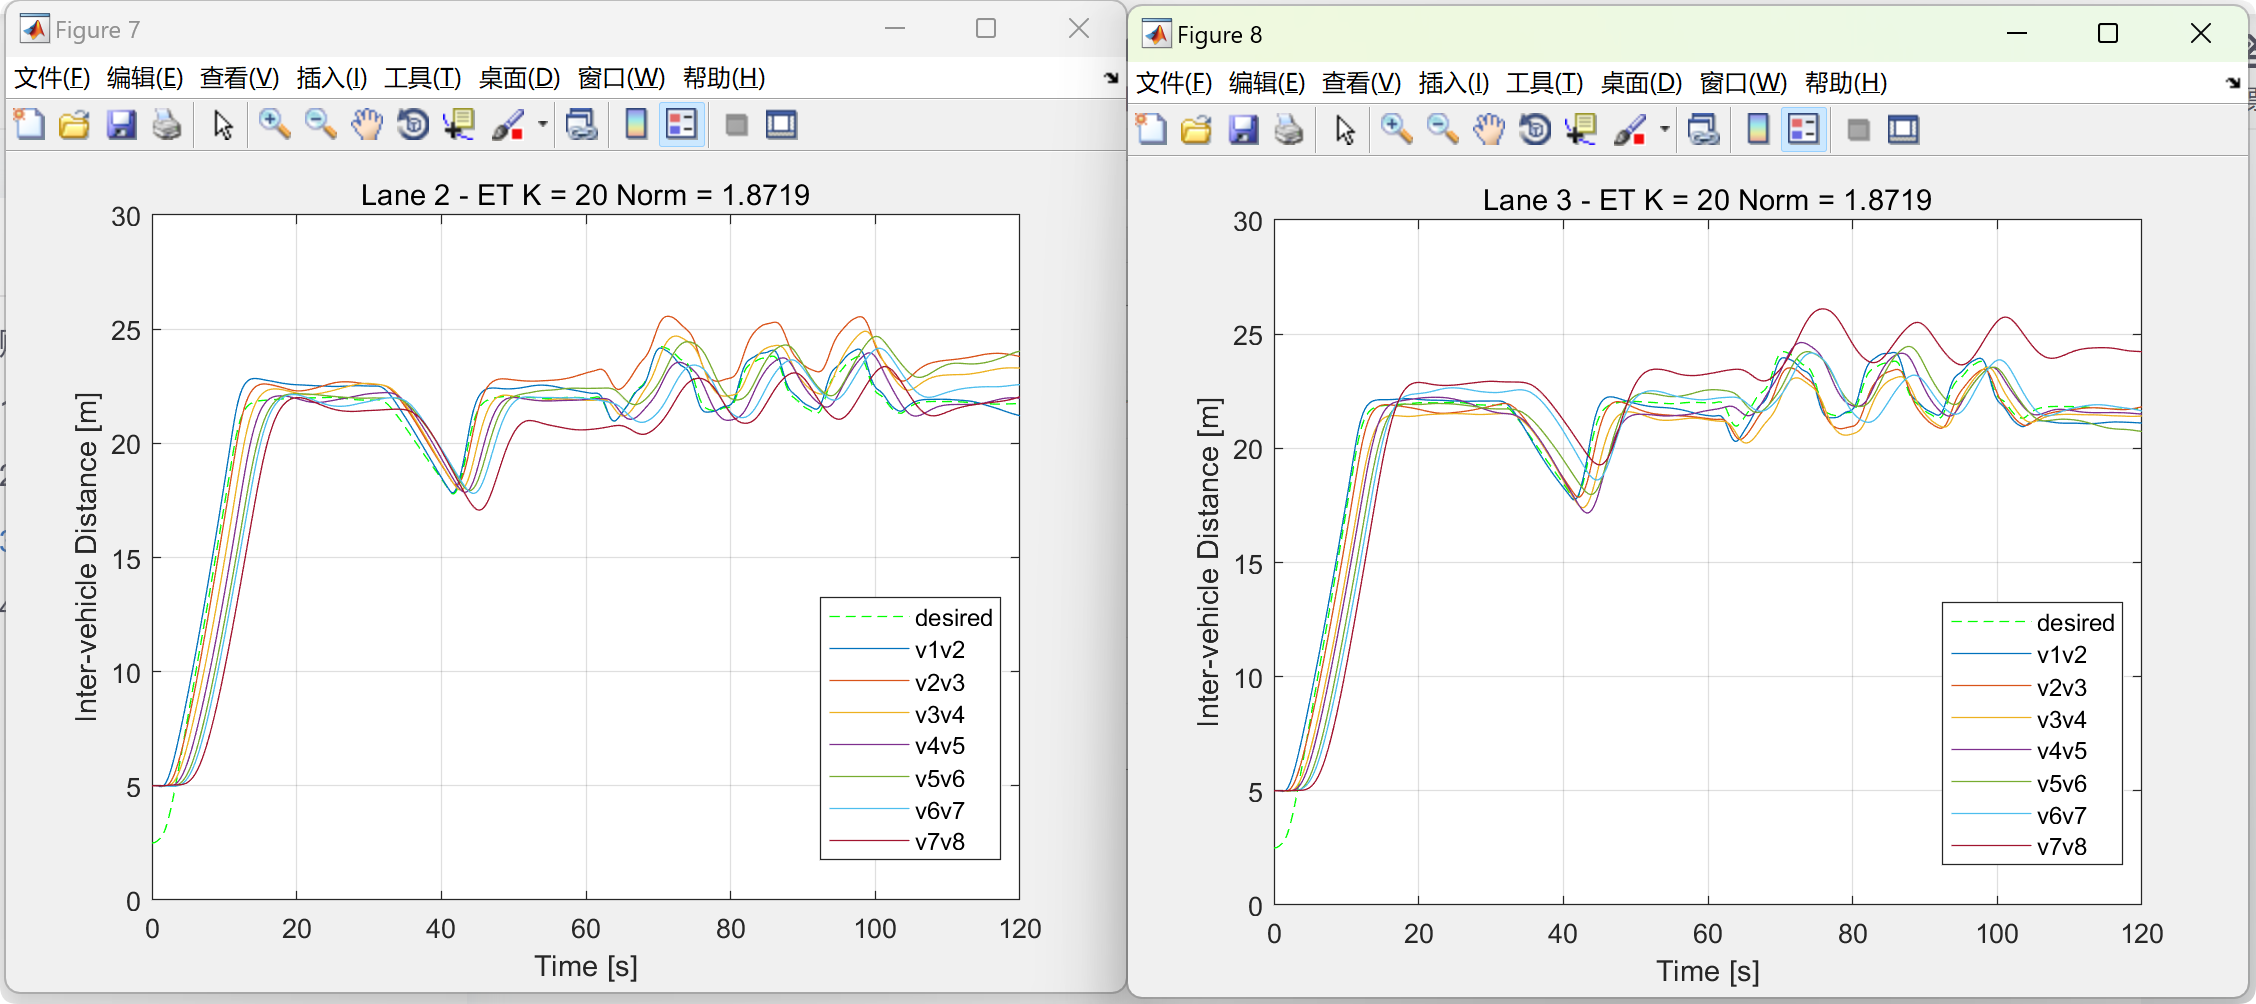Open 帮助(H) menu in Figure 7
2256x1004 pixels.
pos(724,78)
